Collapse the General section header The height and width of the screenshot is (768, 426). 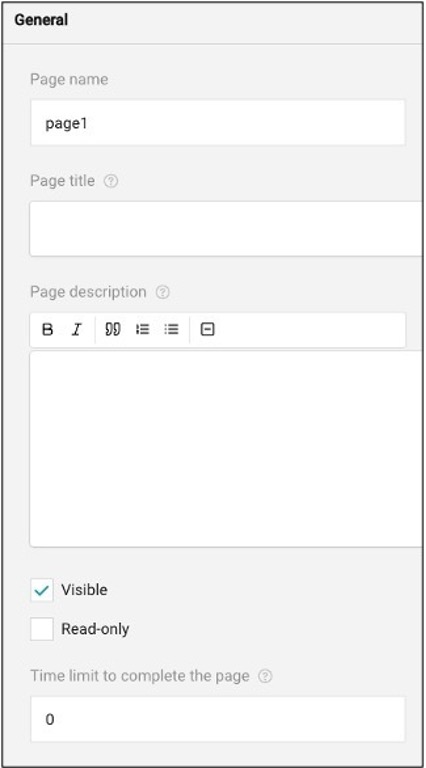pyautogui.click(x=213, y=21)
